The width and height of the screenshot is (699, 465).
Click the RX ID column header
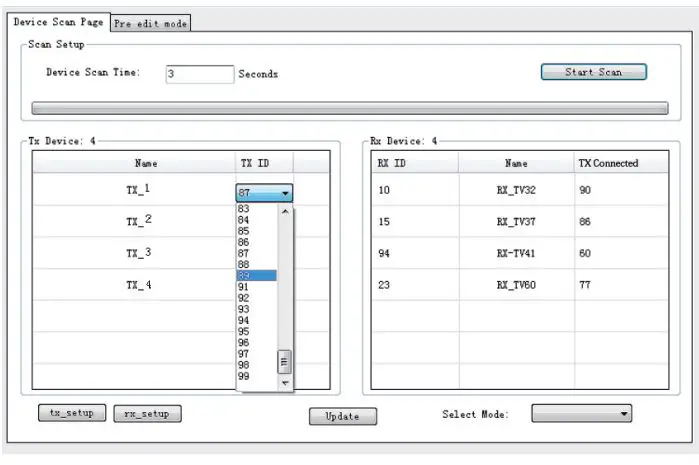pyautogui.click(x=415, y=163)
